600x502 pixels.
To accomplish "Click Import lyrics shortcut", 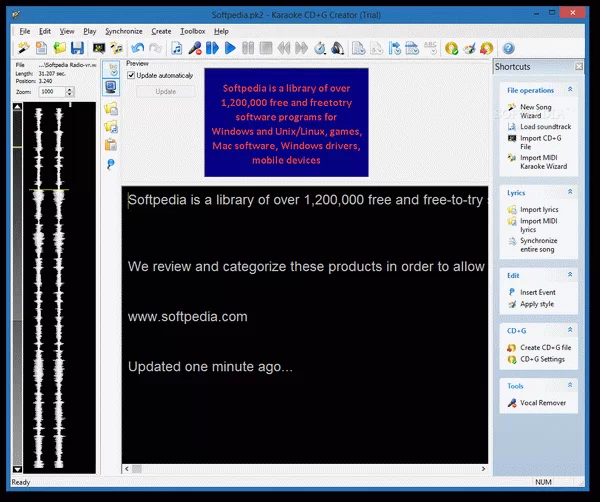I will pos(539,209).
